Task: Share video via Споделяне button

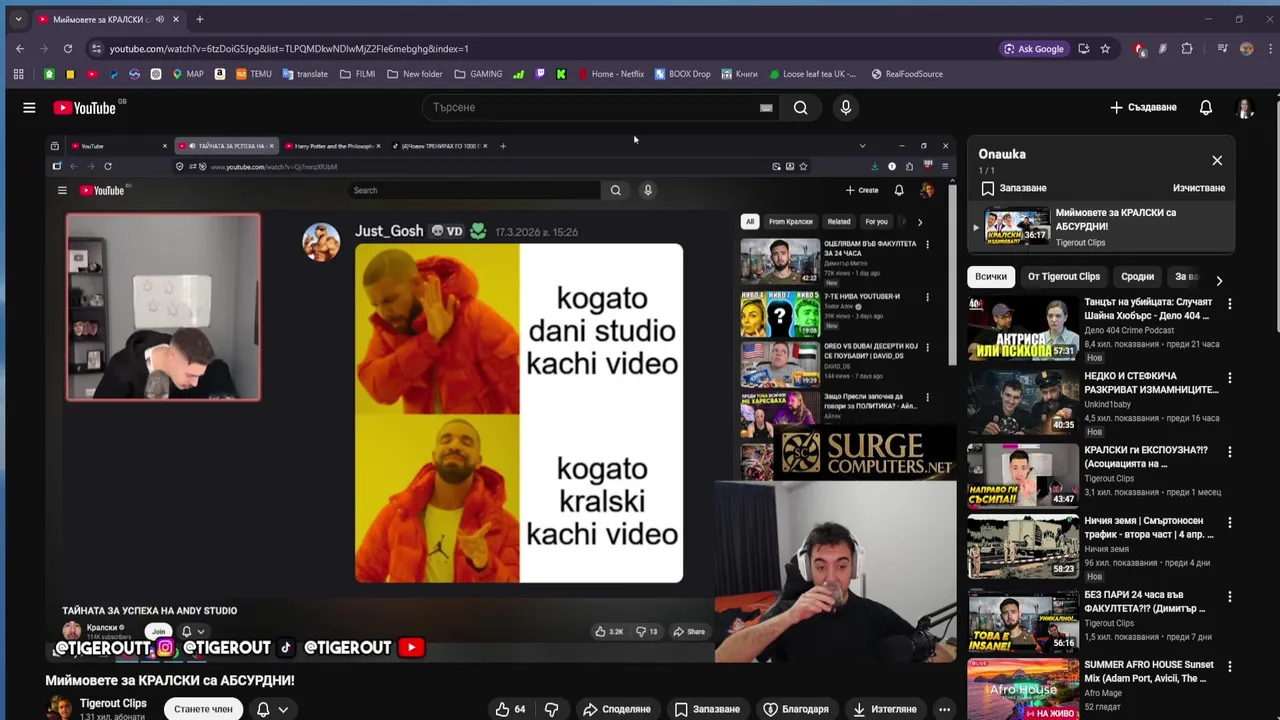Action: coord(617,709)
